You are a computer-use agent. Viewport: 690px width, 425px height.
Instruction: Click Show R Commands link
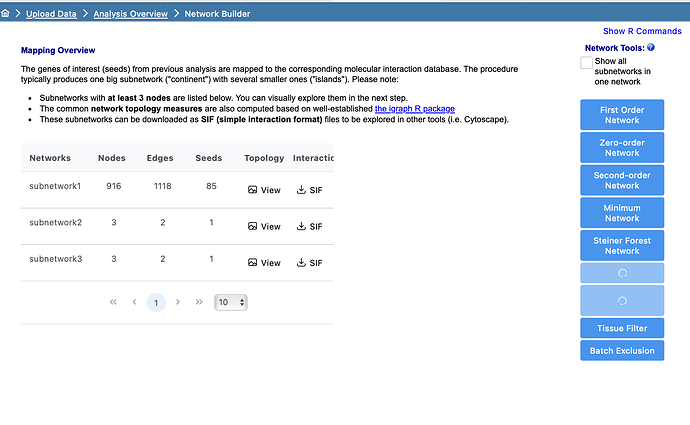[642, 31]
